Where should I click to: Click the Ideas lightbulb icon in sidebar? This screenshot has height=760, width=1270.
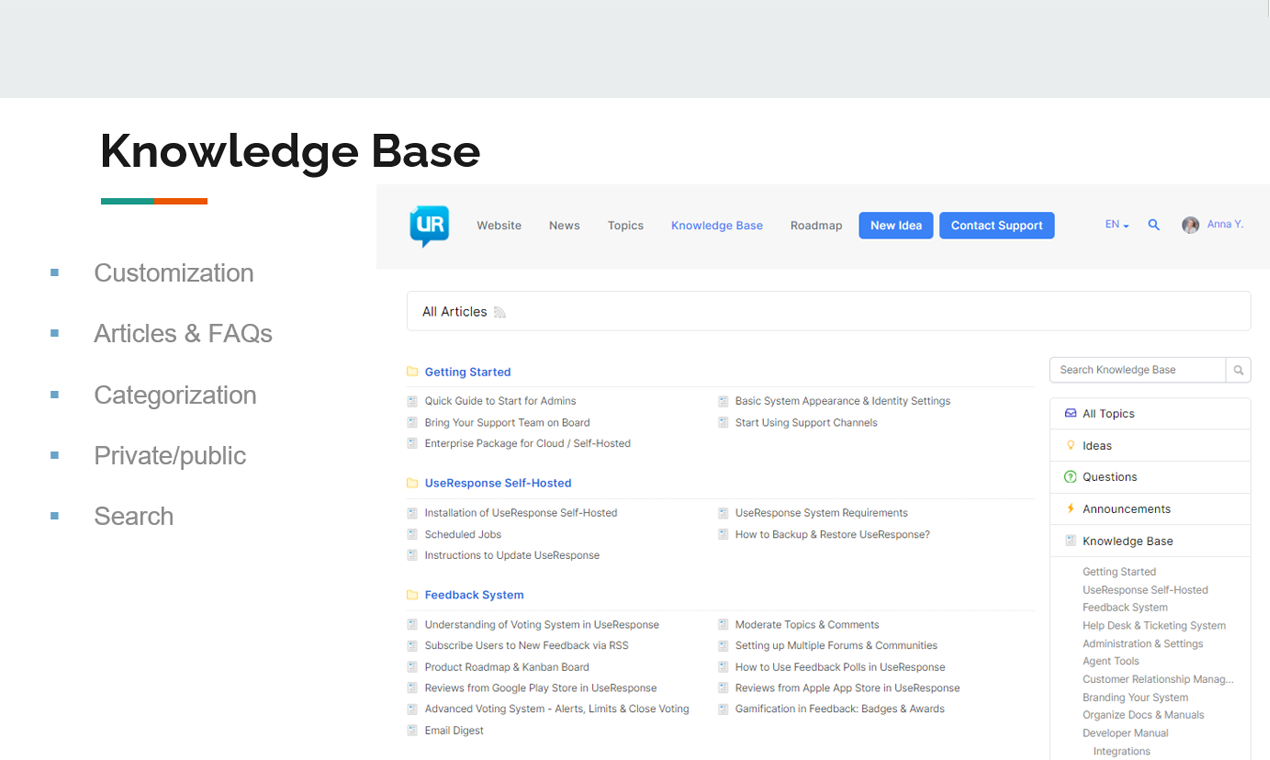coord(1070,446)
